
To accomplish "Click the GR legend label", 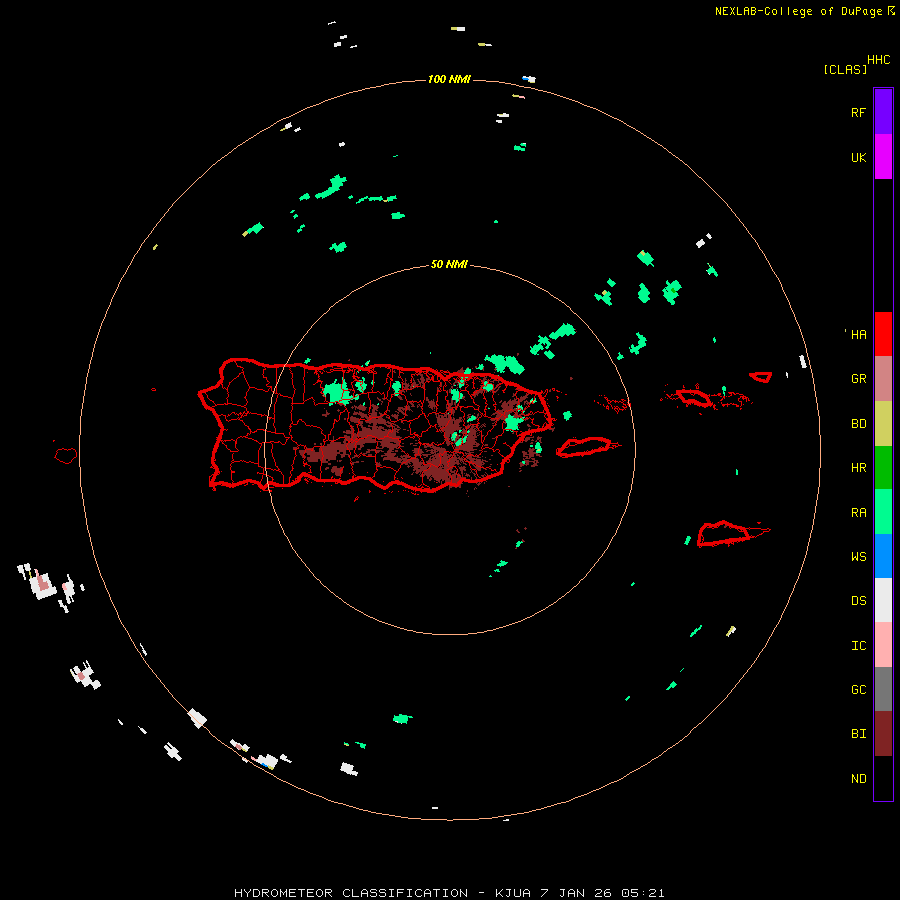I will click(x=858, y=379).
